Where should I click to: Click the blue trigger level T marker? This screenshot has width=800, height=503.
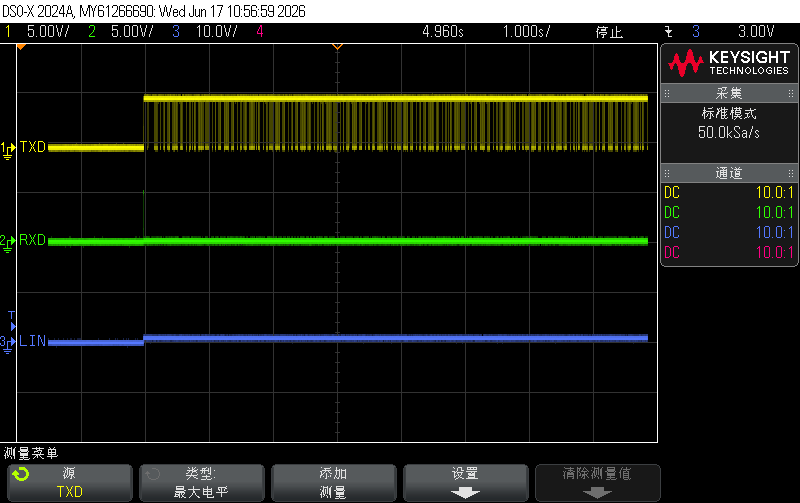click(x=12, y=321)
